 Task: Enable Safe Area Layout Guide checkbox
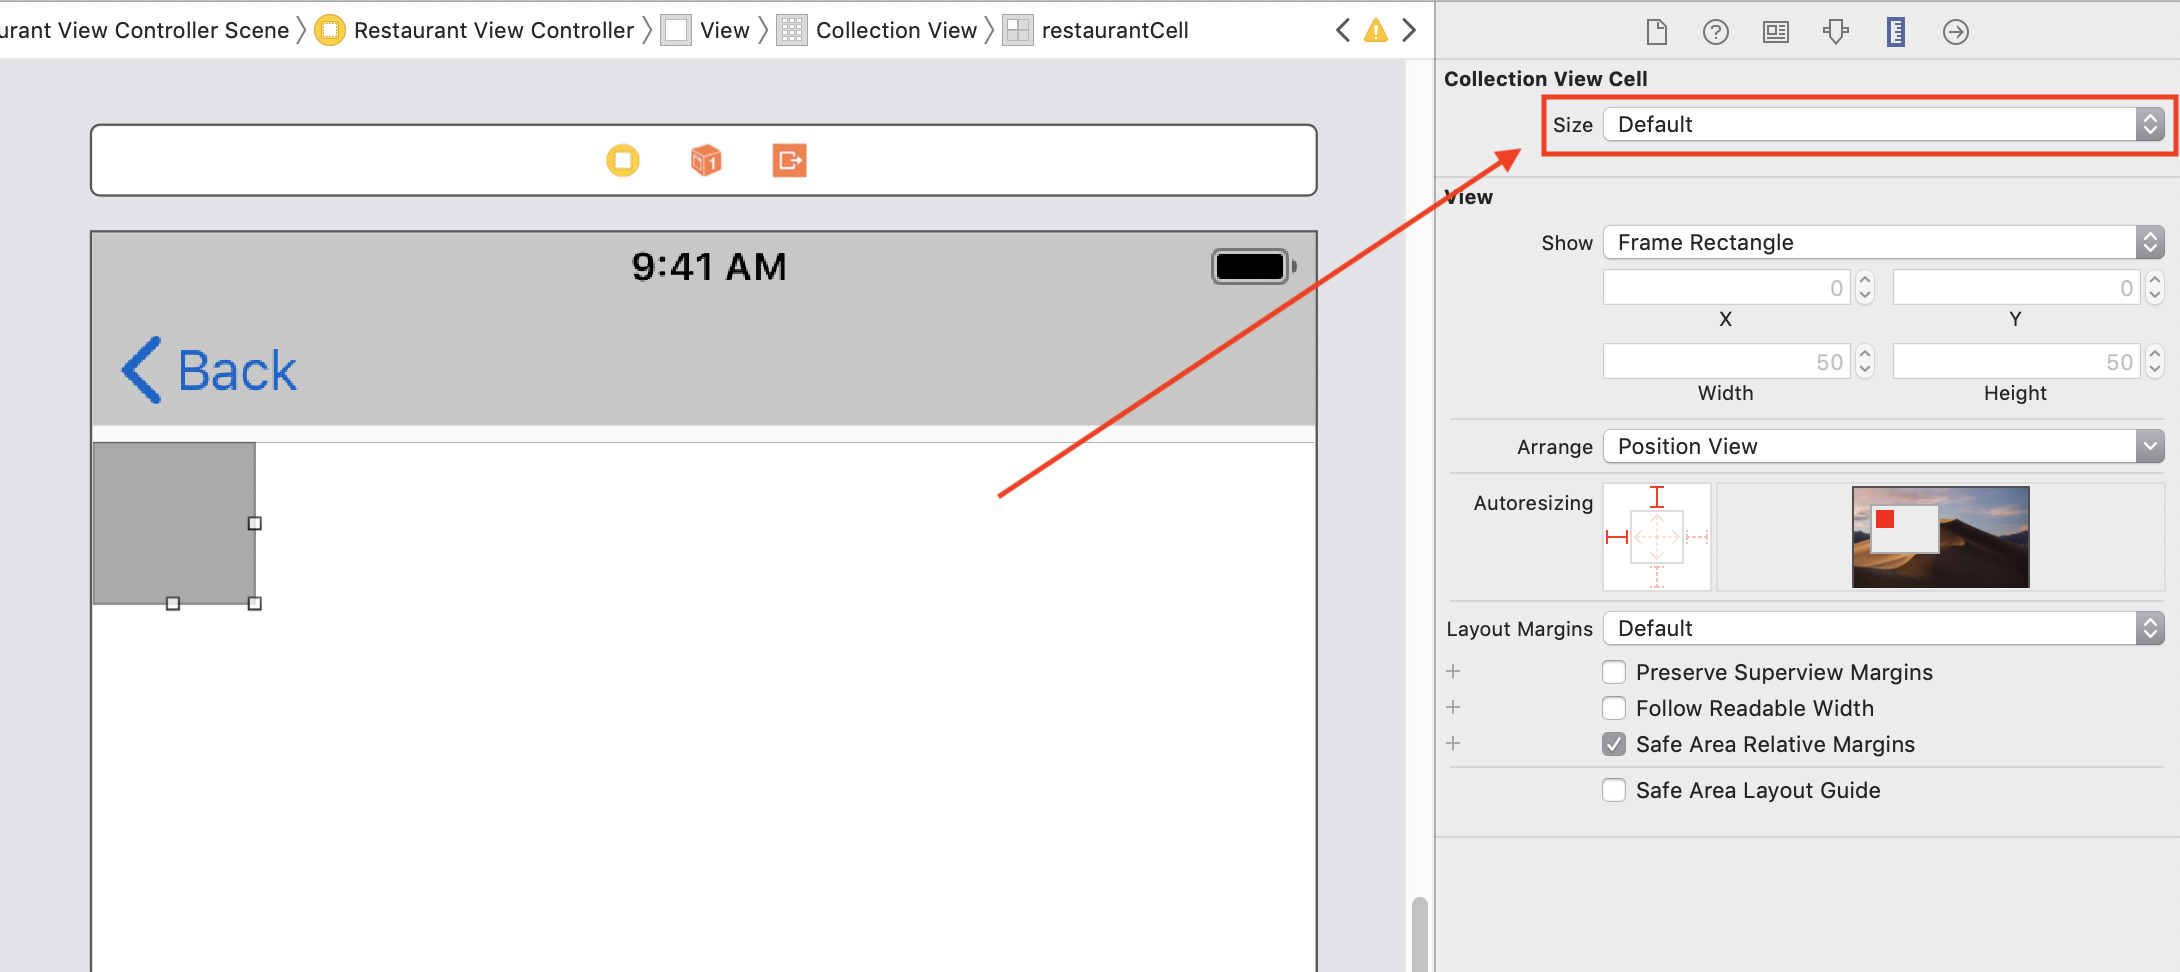click(1614, 790)
